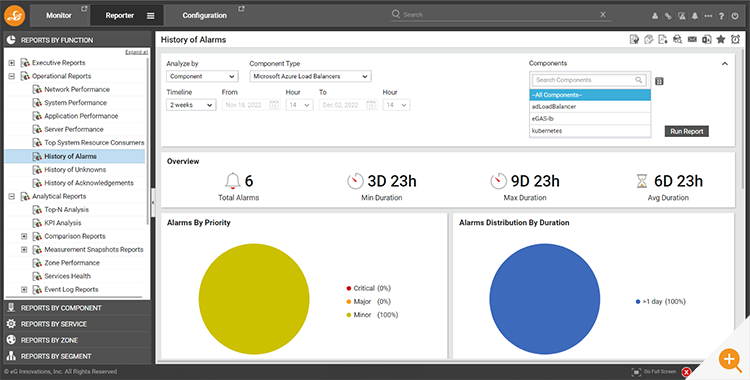The height and width of the screenshot is (380, 750).
Task: Click the alarm clock schedule icon
Action: (x=735, y=39)
